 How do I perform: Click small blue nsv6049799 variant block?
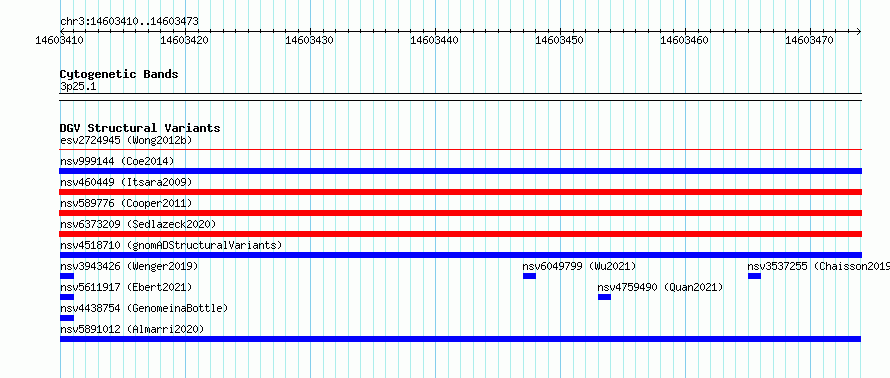coord(530,276)
